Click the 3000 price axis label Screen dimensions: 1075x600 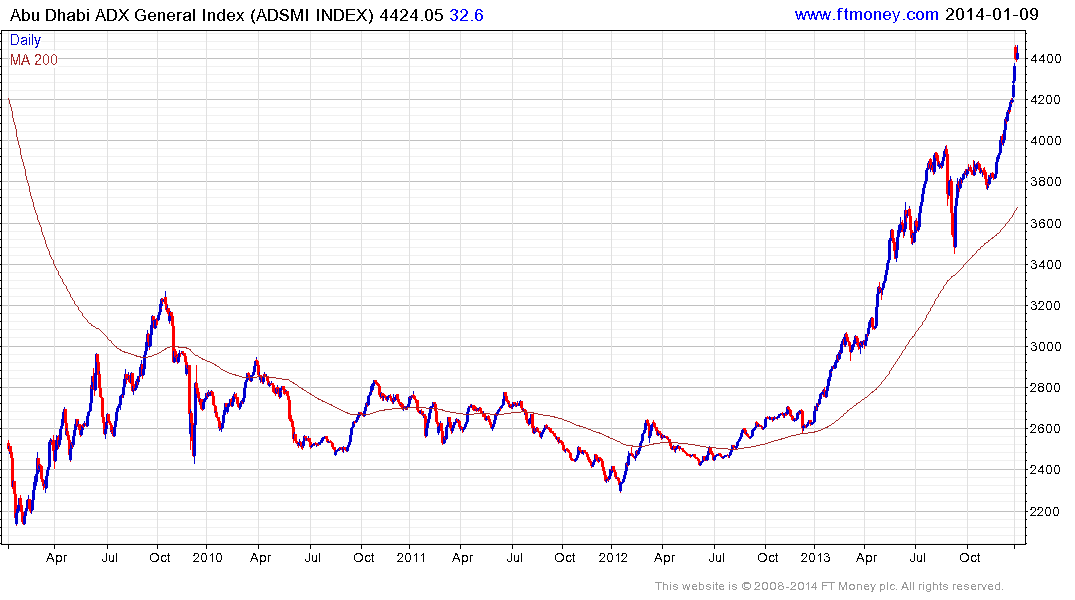1044,347
